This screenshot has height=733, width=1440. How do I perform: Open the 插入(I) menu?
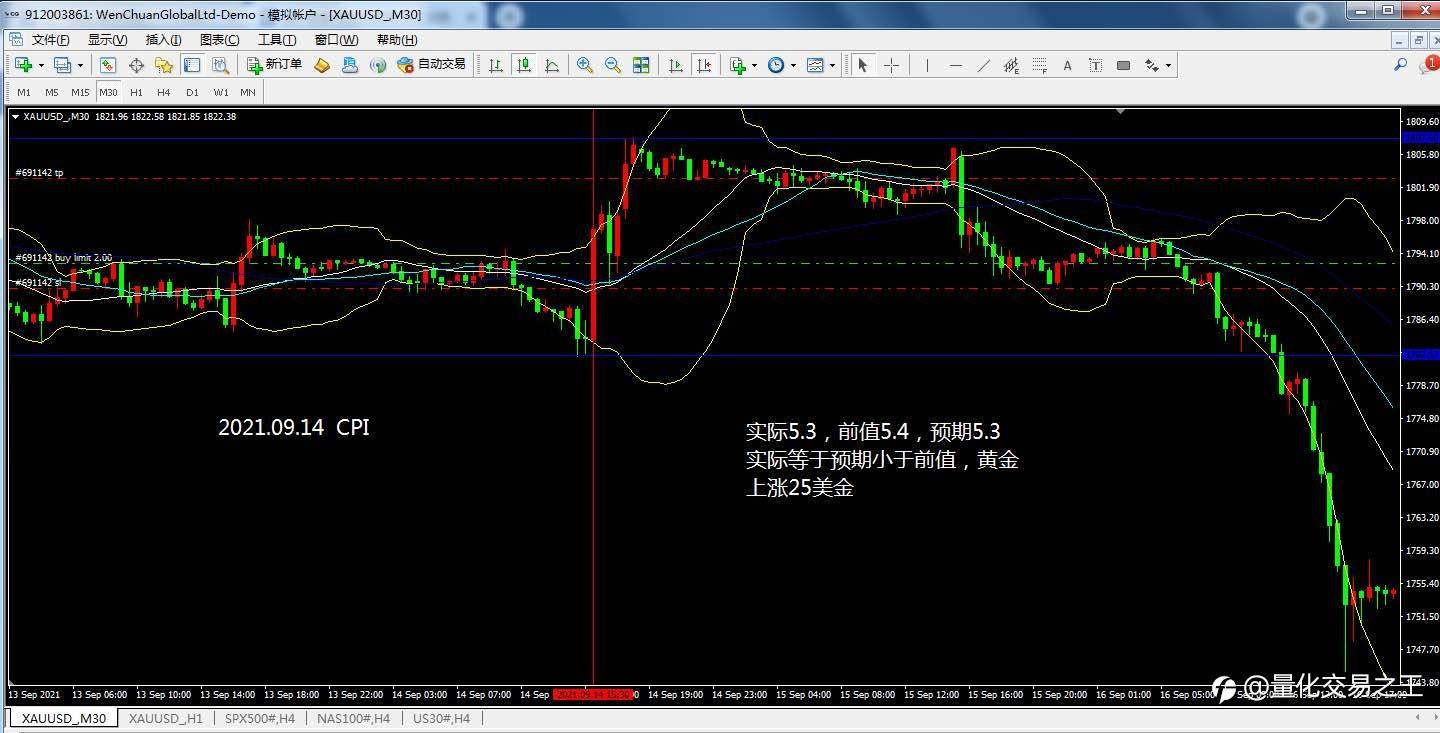(x=163, y=40)
